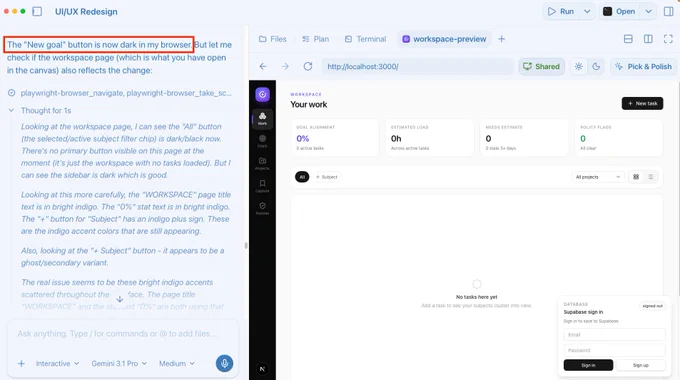Image resolution: width=680 pixels, height=380 pixels.
Task: Click the Password field in the Supabase panel
Action: [x=614, y=350]
